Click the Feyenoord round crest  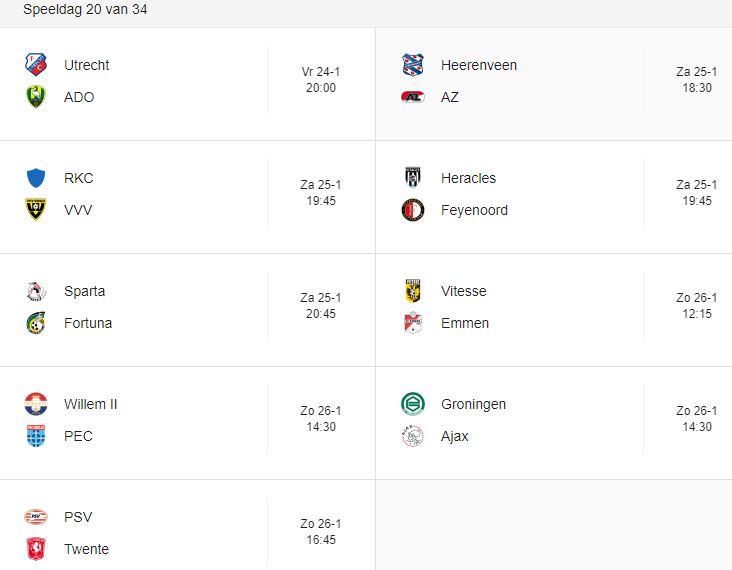pyautogui.click(x=413, y=210)
